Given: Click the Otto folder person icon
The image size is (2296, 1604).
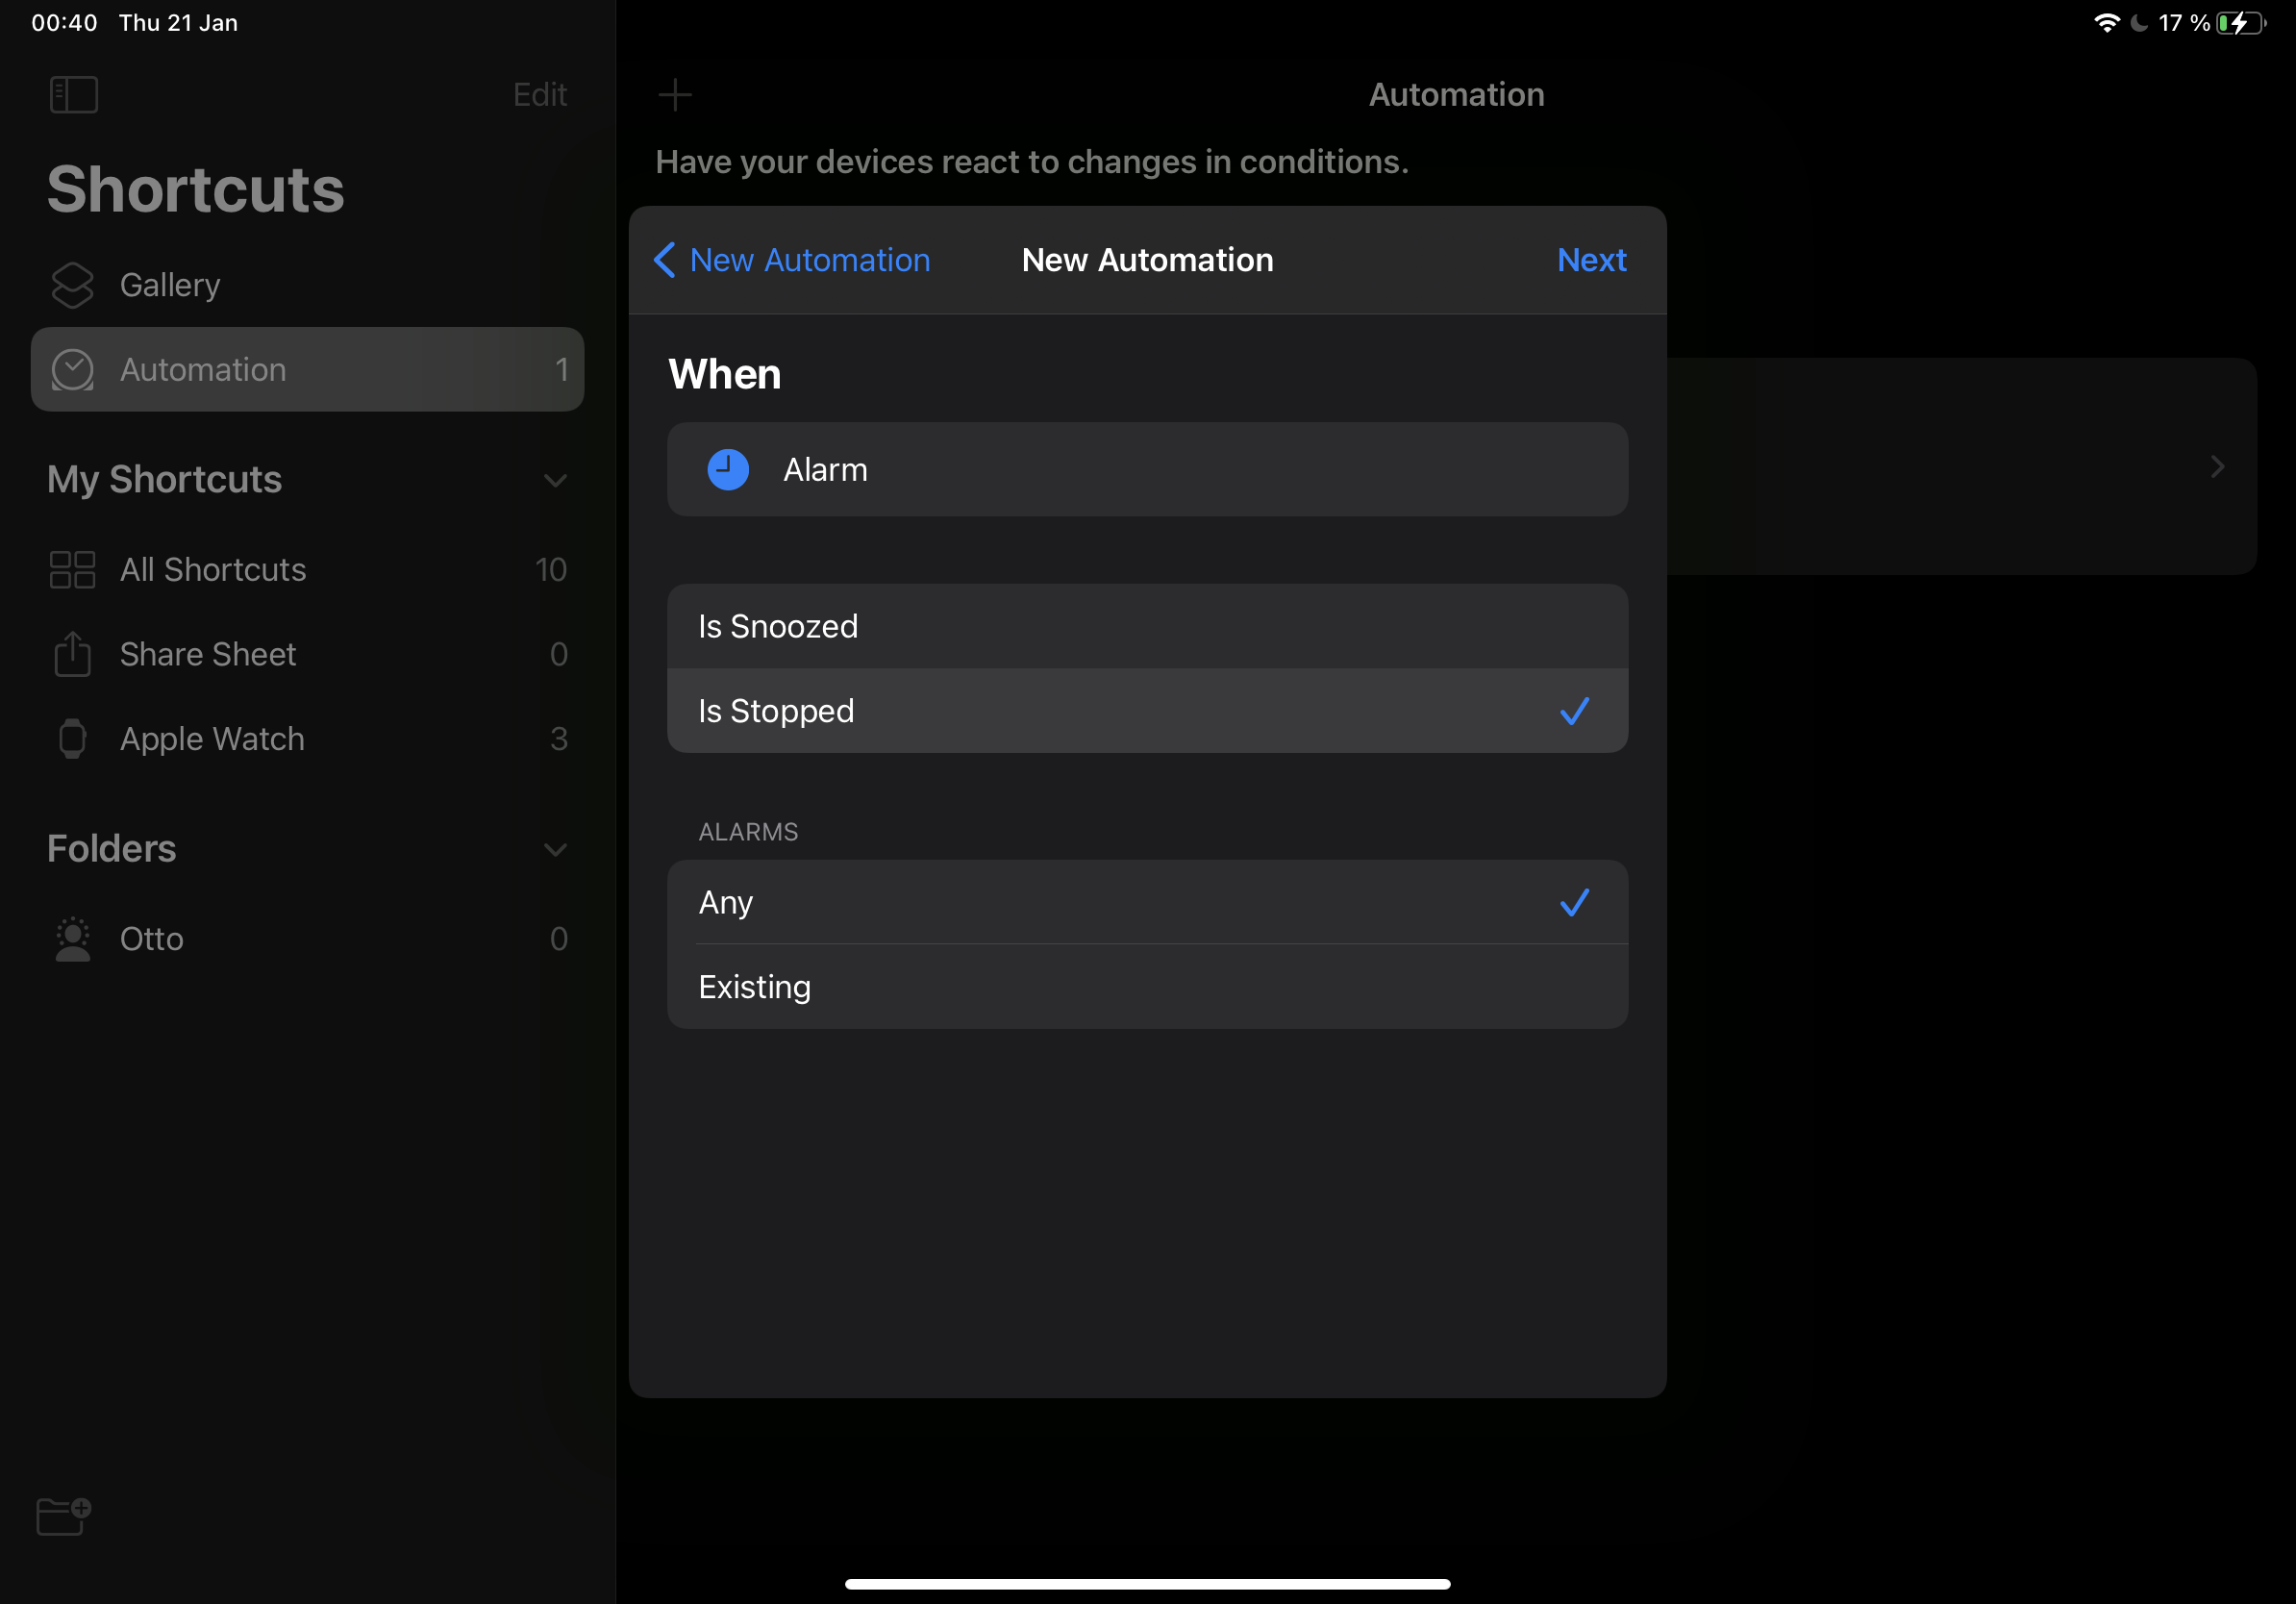Looking at the screenshot, I should point(72,939).
